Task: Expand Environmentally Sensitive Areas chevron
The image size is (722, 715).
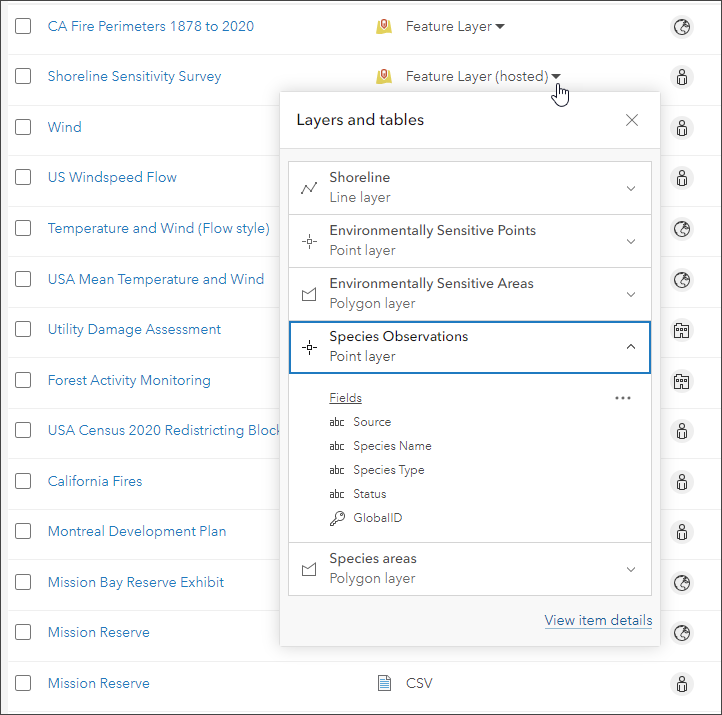Action: (631, 294)
